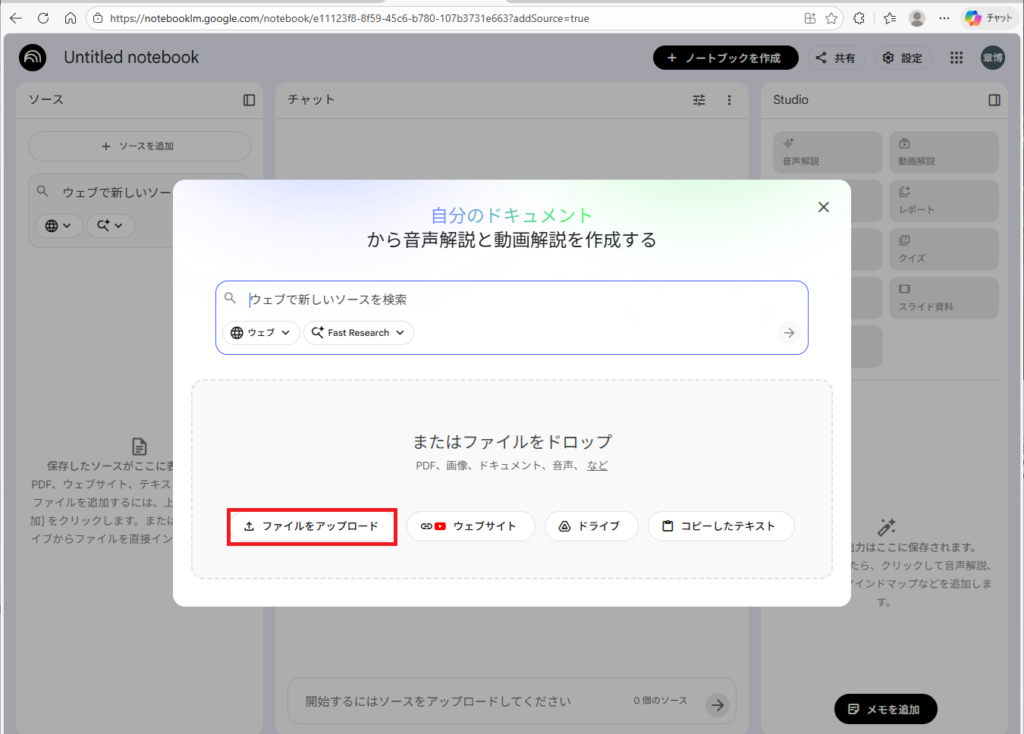
Task: Submit search with arrow button in dialog
Action: pos(789,333)
